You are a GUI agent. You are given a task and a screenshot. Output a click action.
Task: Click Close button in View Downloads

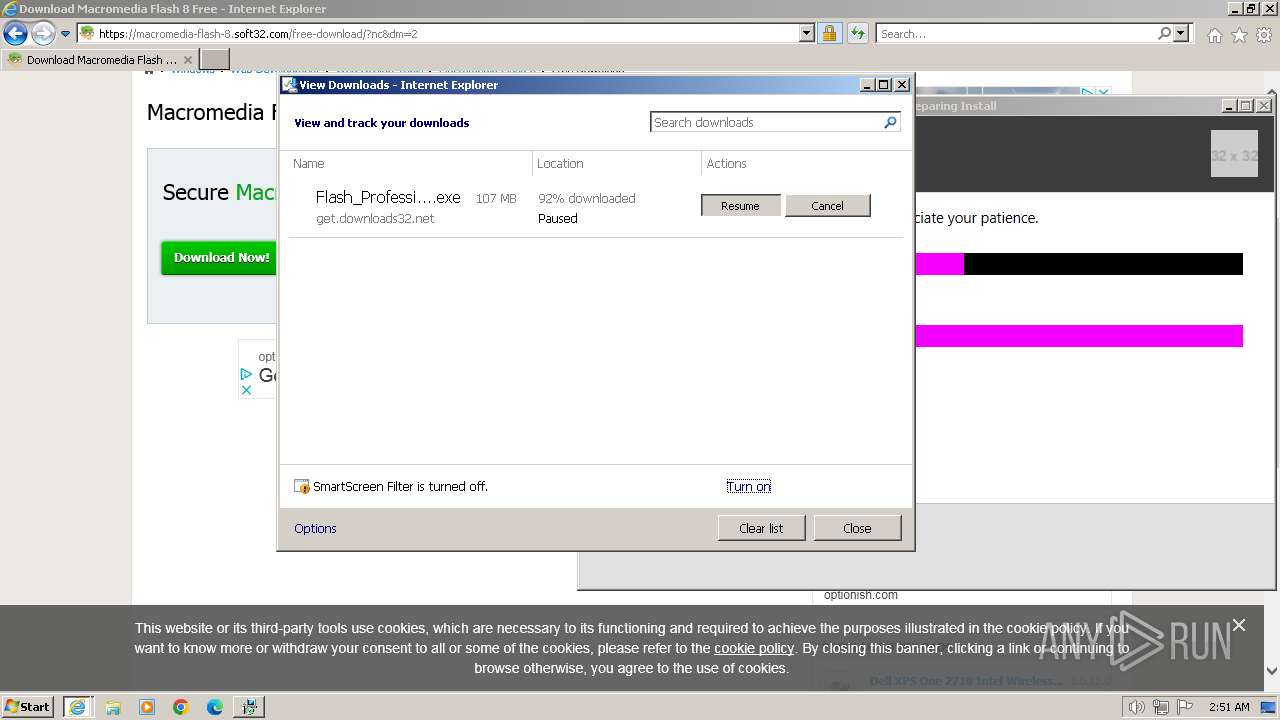857,528
